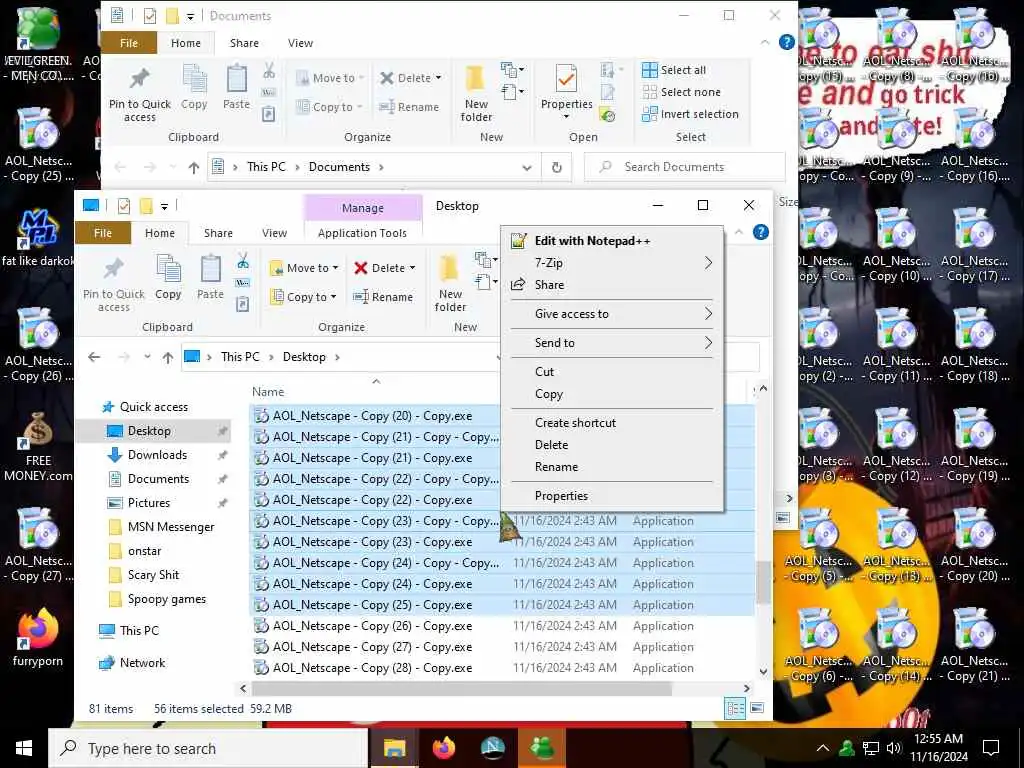Select AOL_Netscape - Copy (26) - Copy.exe
Screen dimensions: 1024x768
point(502,626)
